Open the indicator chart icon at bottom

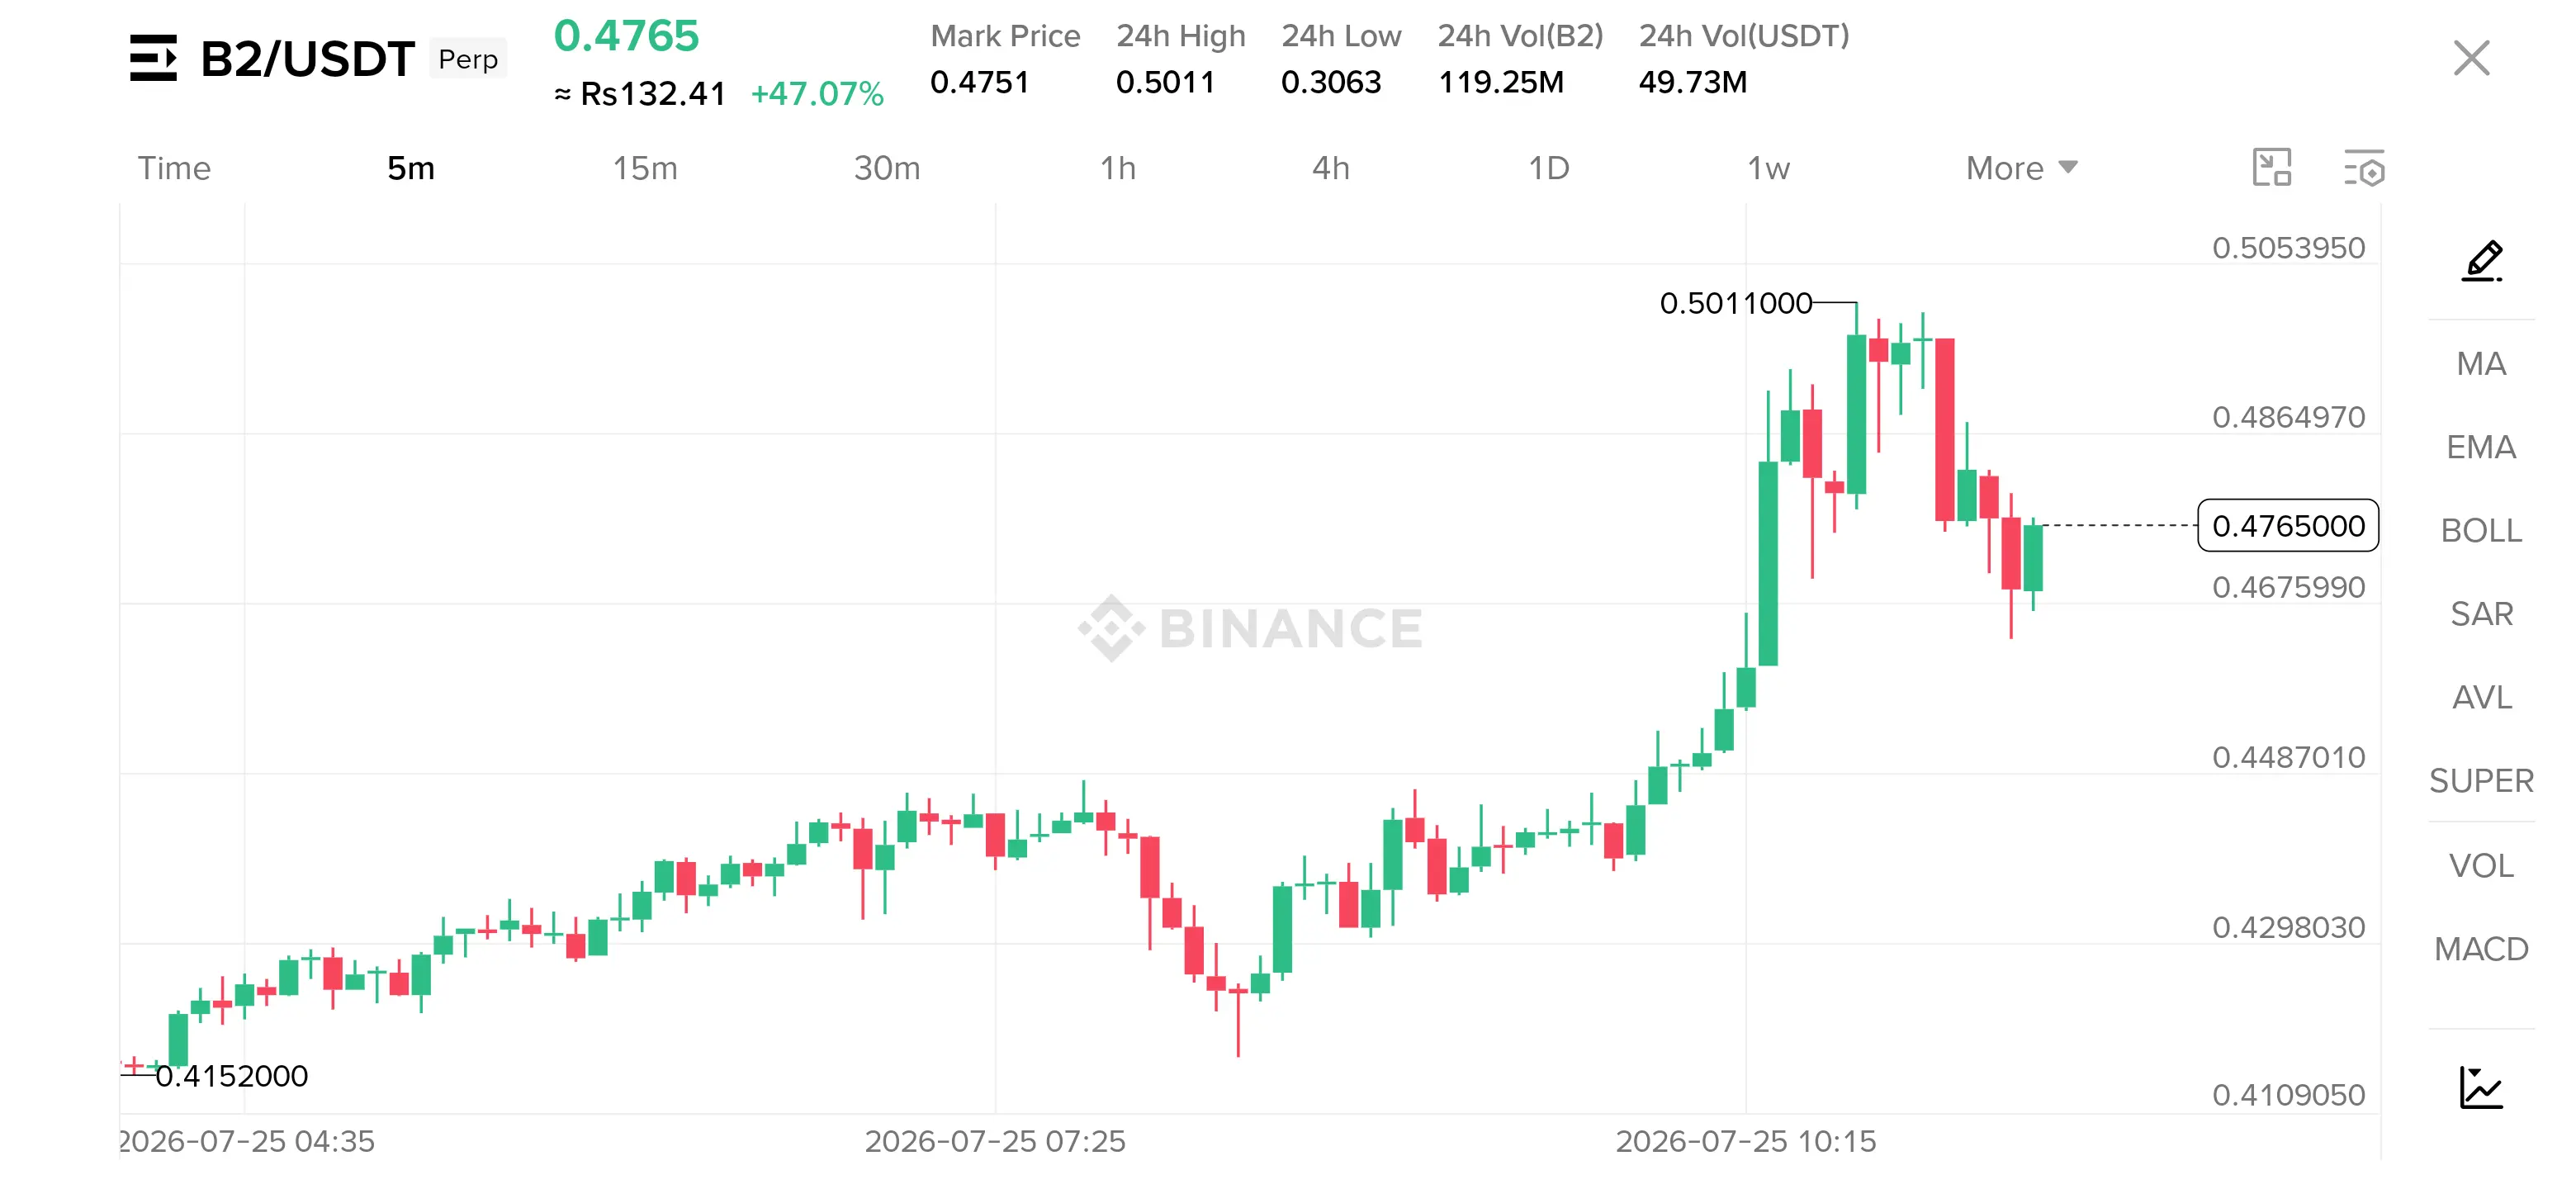(x=2481, y=1087)
